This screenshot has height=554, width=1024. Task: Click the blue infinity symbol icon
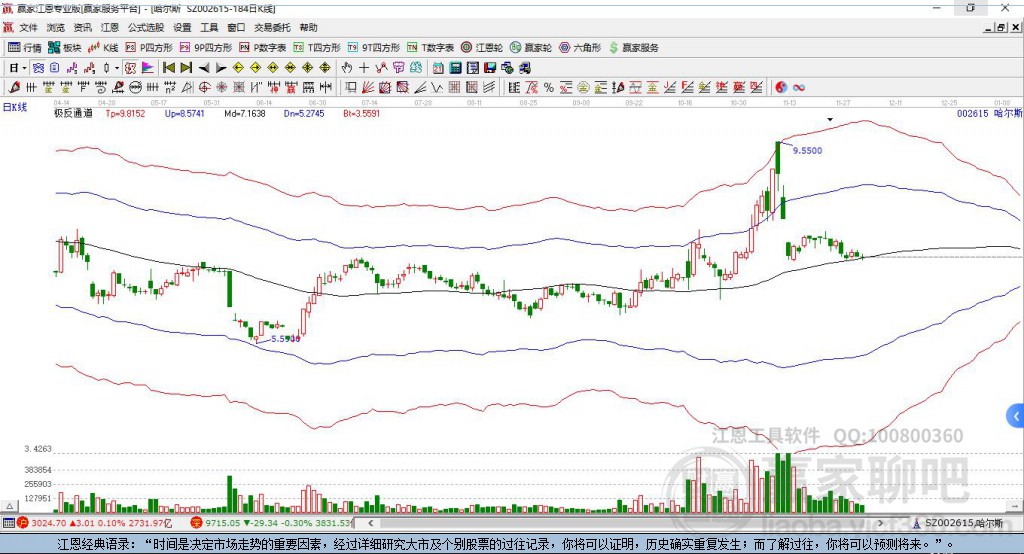tap(799, 88)
